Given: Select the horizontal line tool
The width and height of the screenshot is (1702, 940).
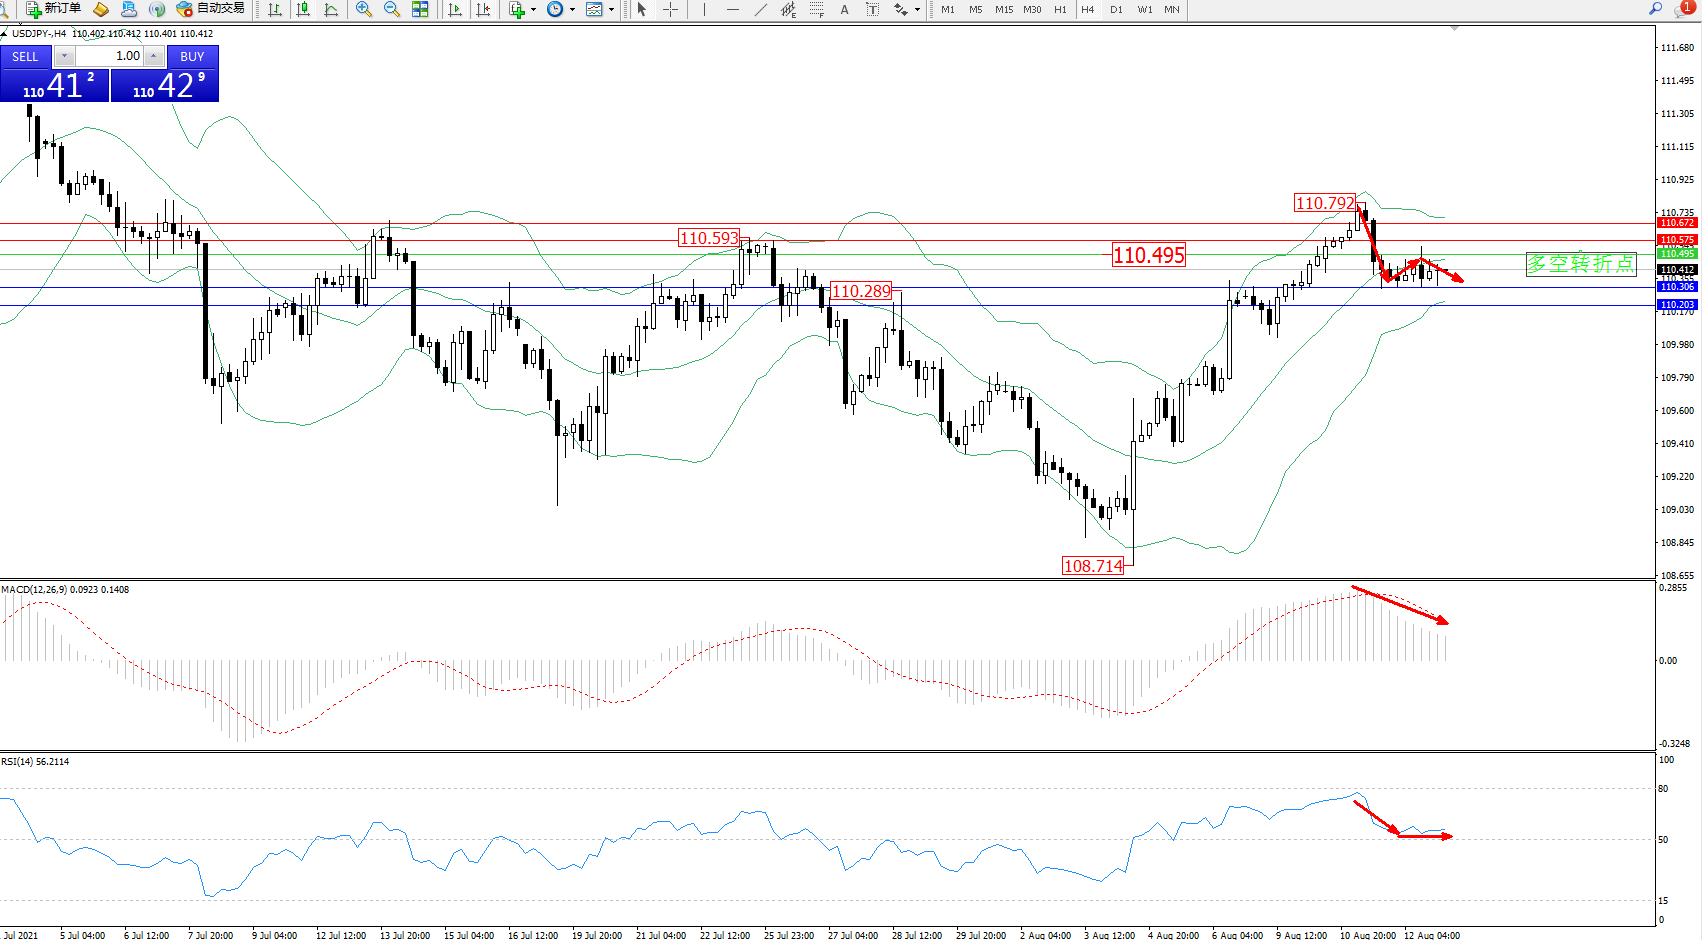Looking at the screenshot, I should pos(733,9).
